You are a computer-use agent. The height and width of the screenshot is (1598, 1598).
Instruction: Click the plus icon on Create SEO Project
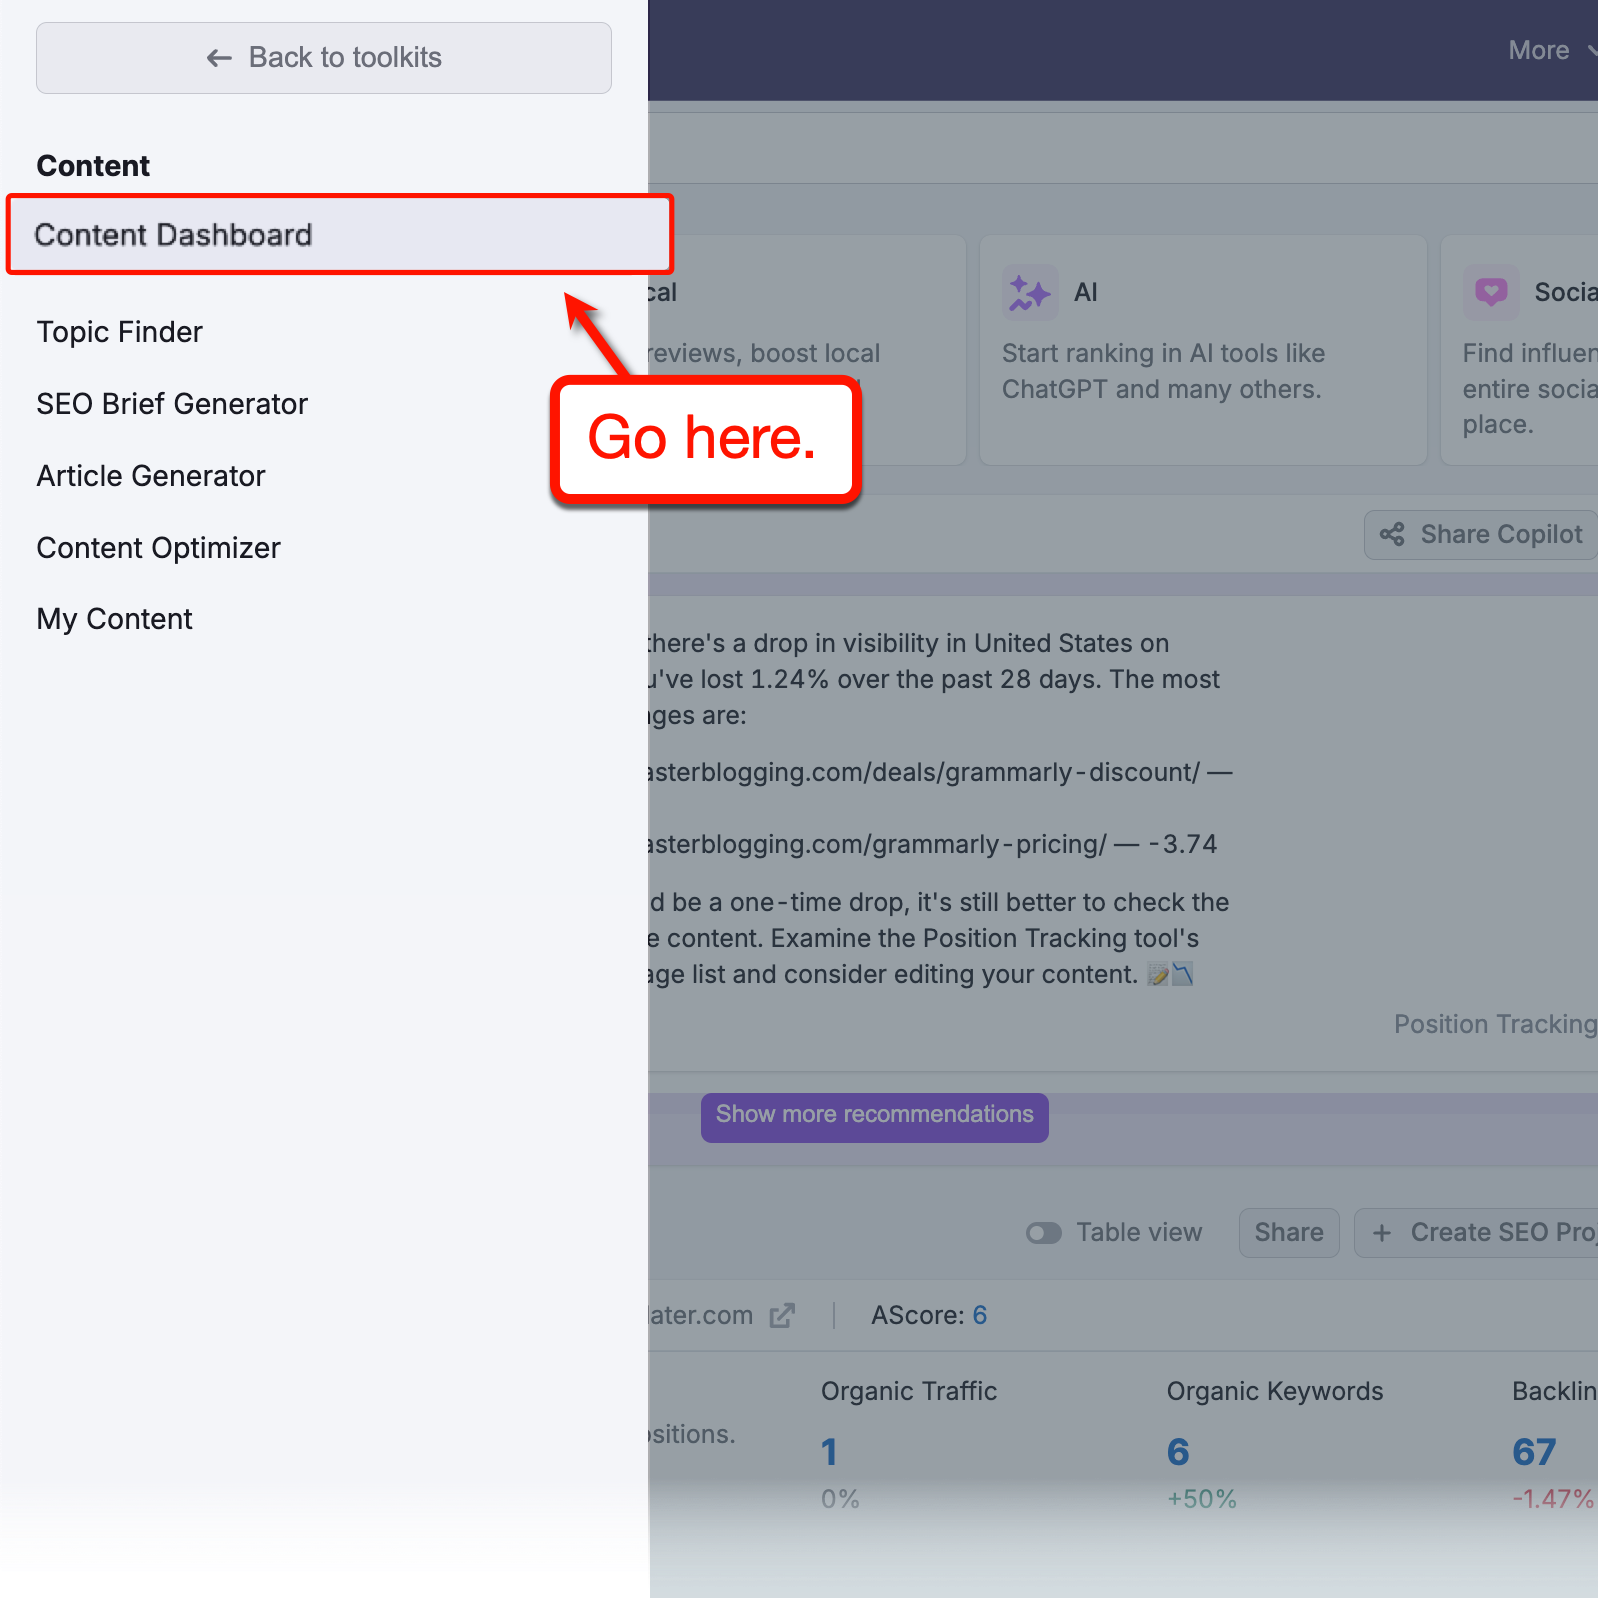click(x=1382, y=1233)
